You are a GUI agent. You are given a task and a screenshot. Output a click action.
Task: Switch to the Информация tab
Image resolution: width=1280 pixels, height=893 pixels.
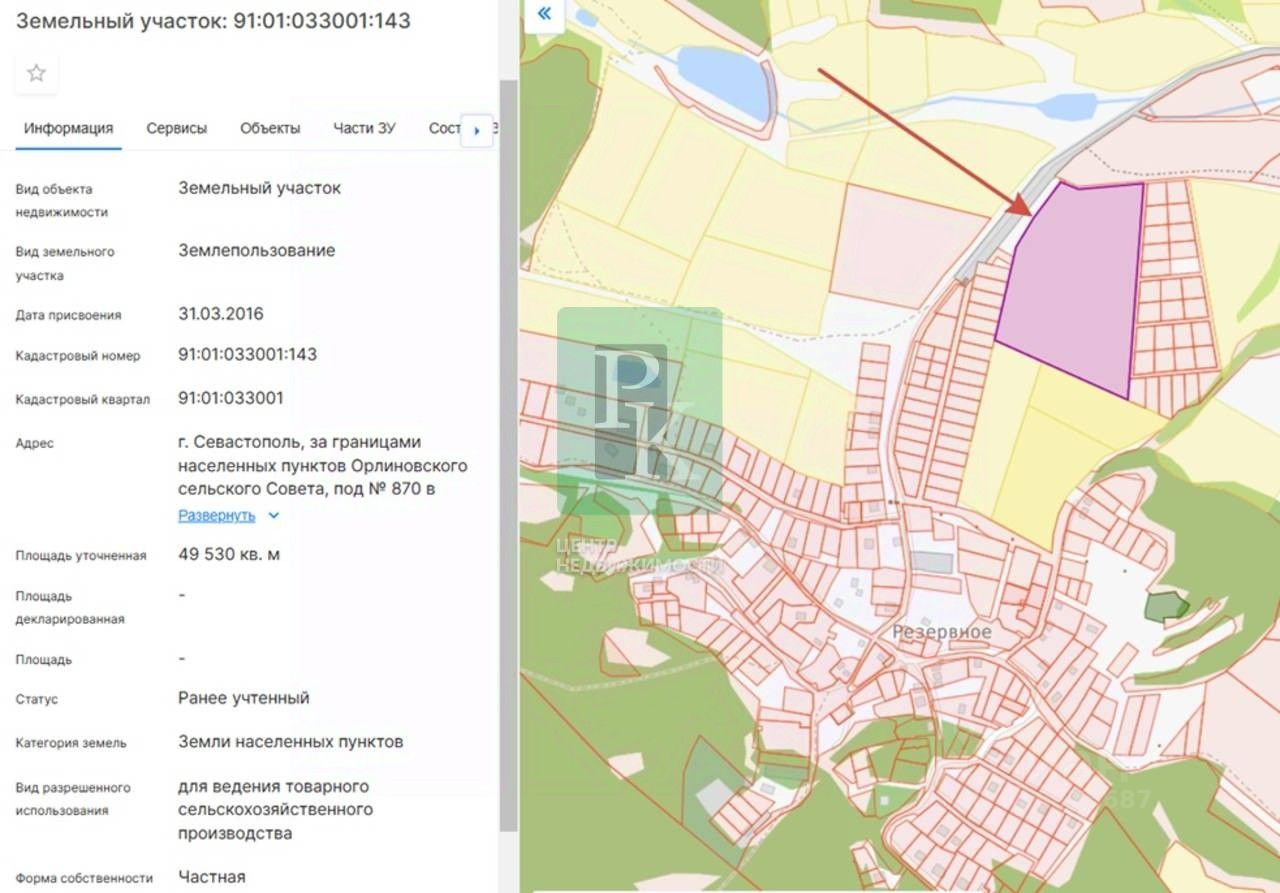pyautogui.click(x=69, y=128)
